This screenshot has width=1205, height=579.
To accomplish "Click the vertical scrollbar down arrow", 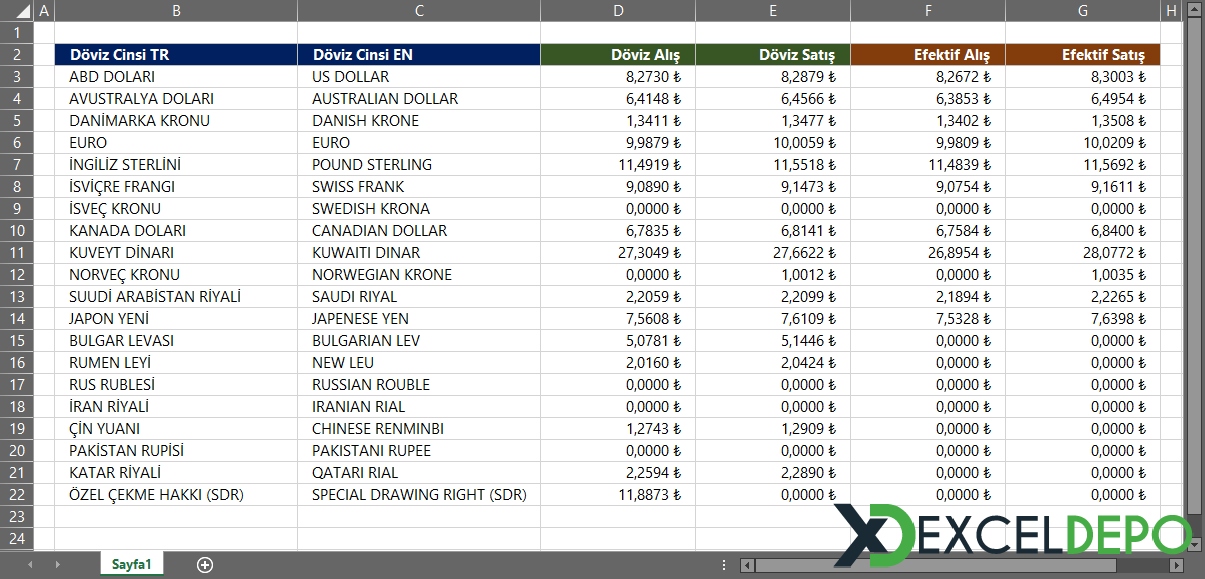I will point(1194,544).
